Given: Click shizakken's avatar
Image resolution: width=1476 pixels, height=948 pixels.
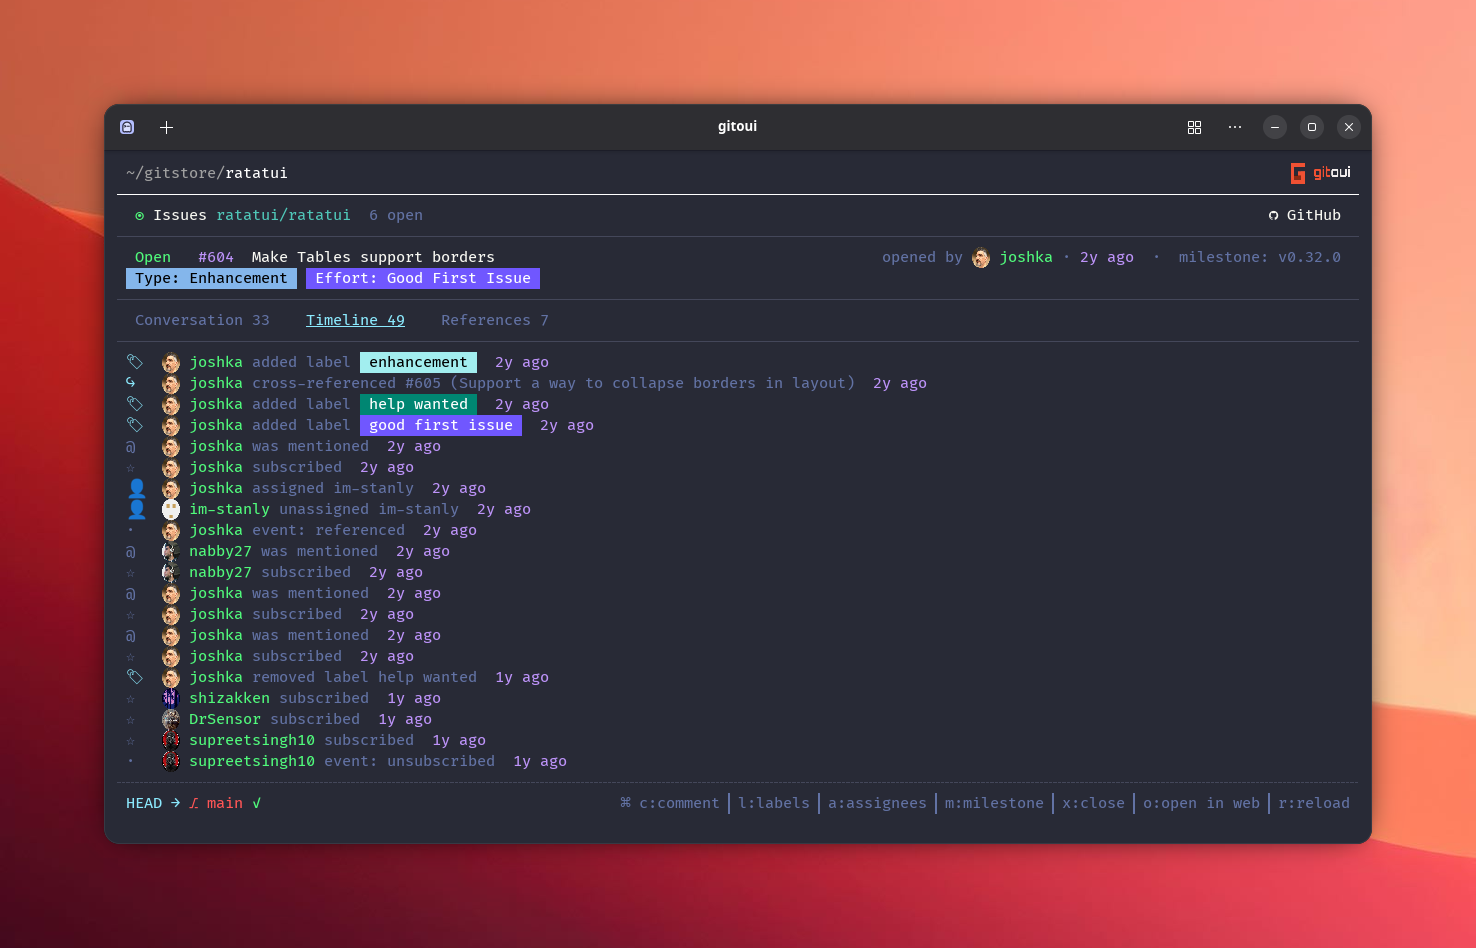Looking at the screenshot, I should pyautogui.click(x=171, y=699).
